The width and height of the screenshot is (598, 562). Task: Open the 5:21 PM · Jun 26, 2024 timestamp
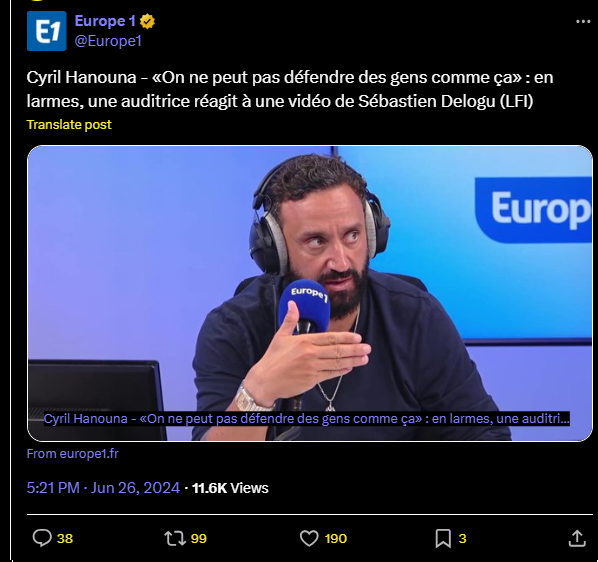[103, 488]
